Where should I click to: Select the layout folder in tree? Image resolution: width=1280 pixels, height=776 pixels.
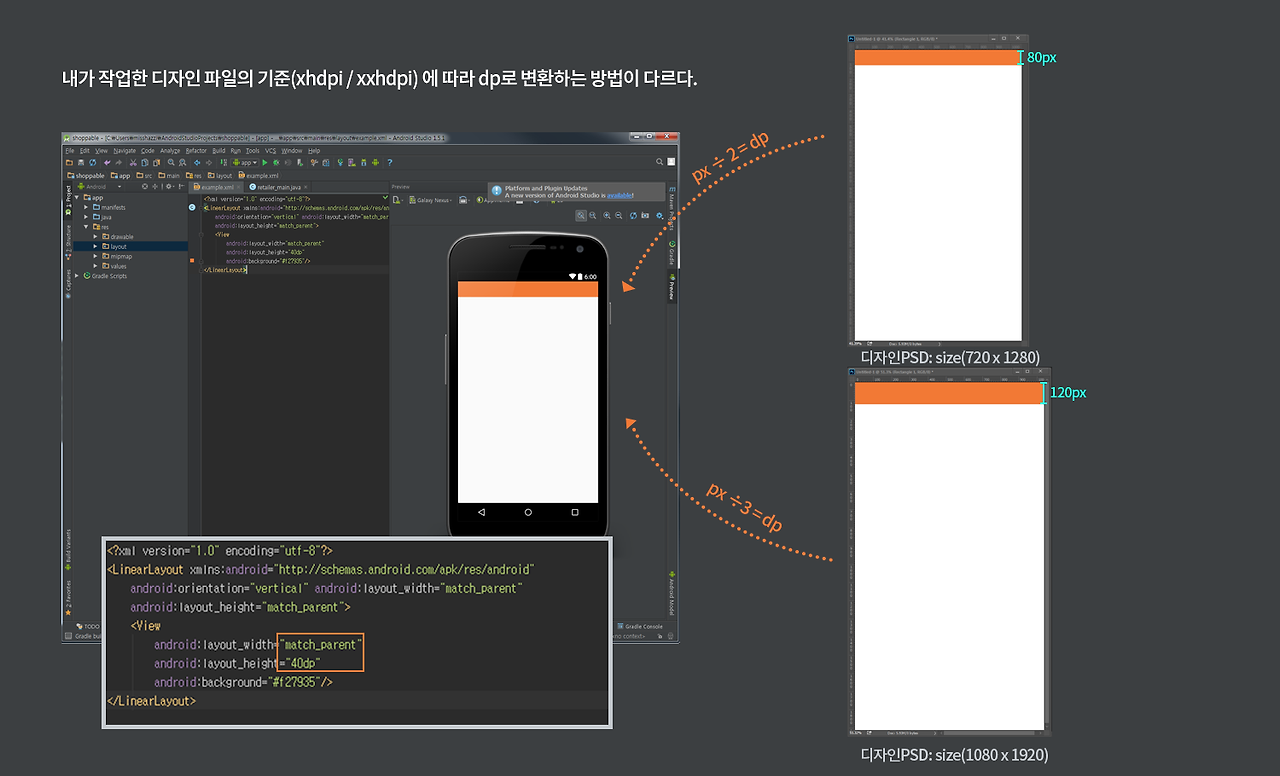pyautogui.click(x=118, y=246)
